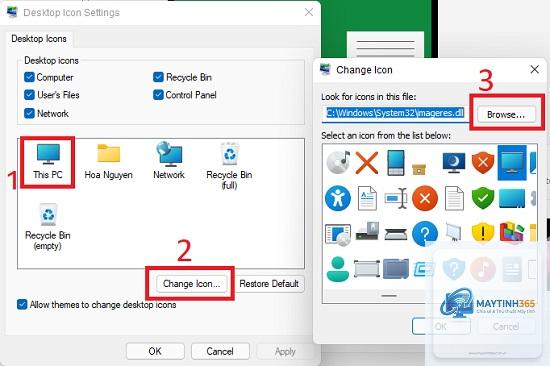Choose the blue tablet device icon
This screenshot has height=366, width=550.
tap(396, 163)
